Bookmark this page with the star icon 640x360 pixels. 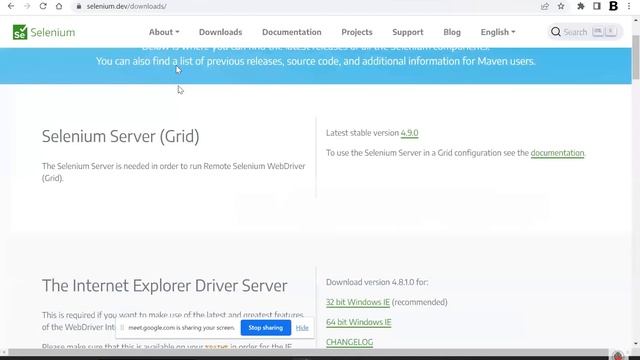(x=561, y=6)
